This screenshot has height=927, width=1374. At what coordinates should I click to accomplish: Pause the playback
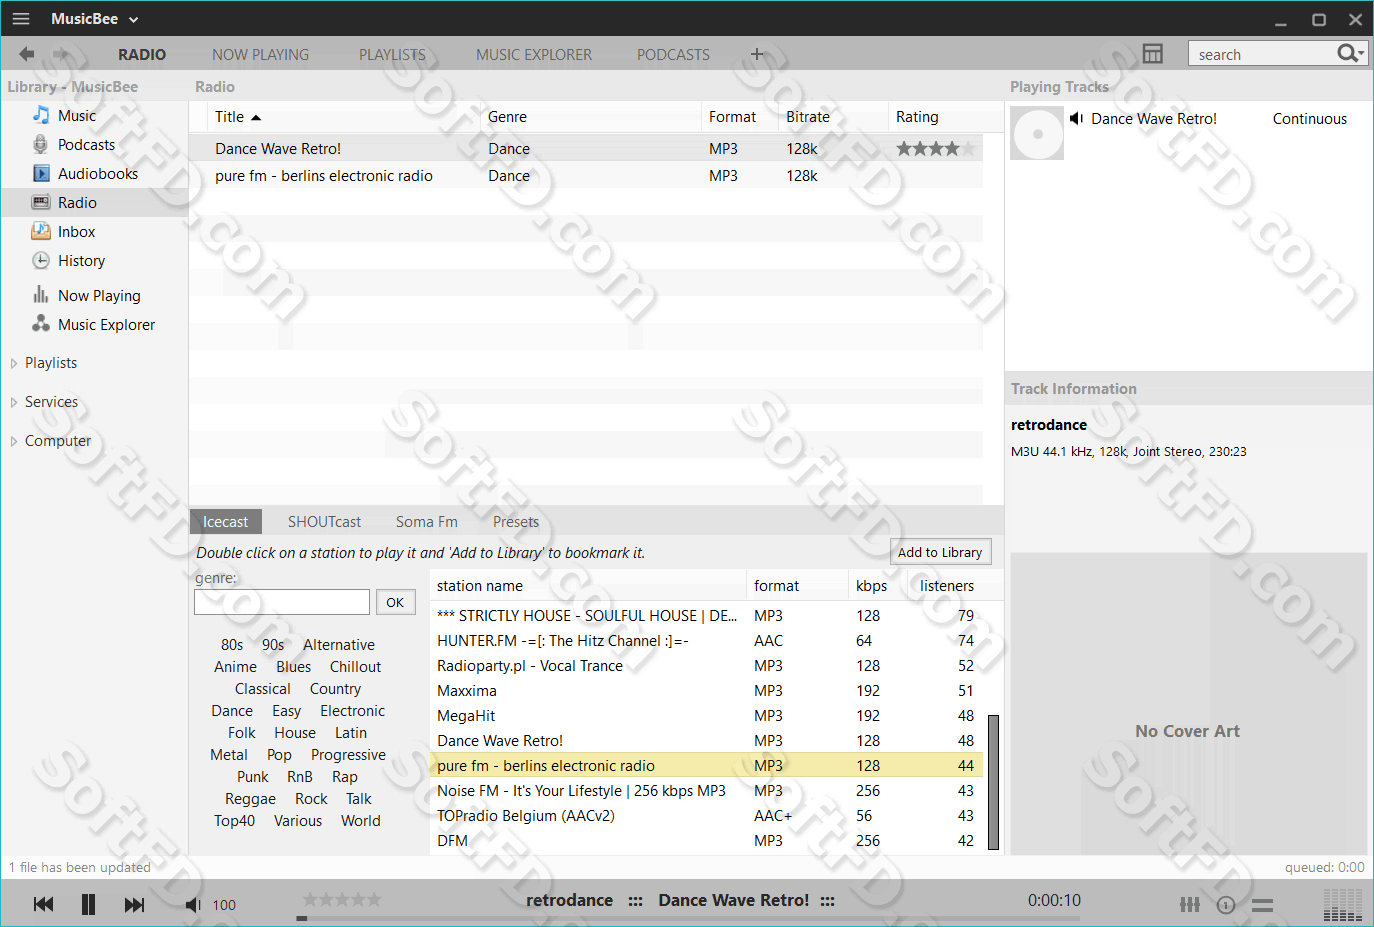[x=88, y=905]
